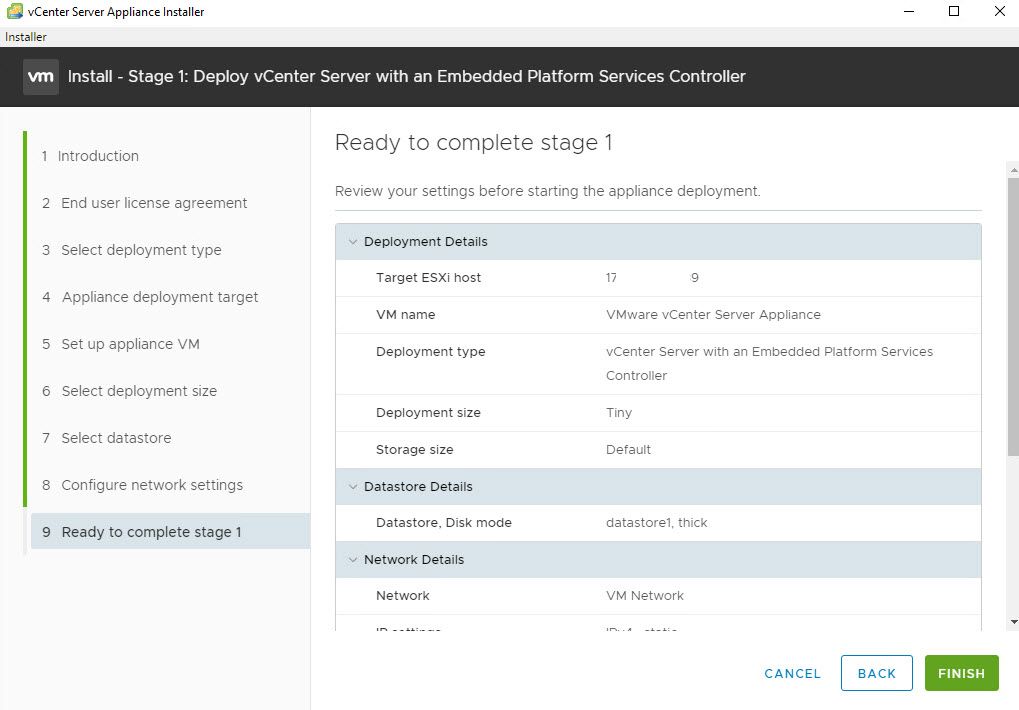Cancel the appliance deployment
This screenshot has width=1019, height=710.
(x=792, y=673)
